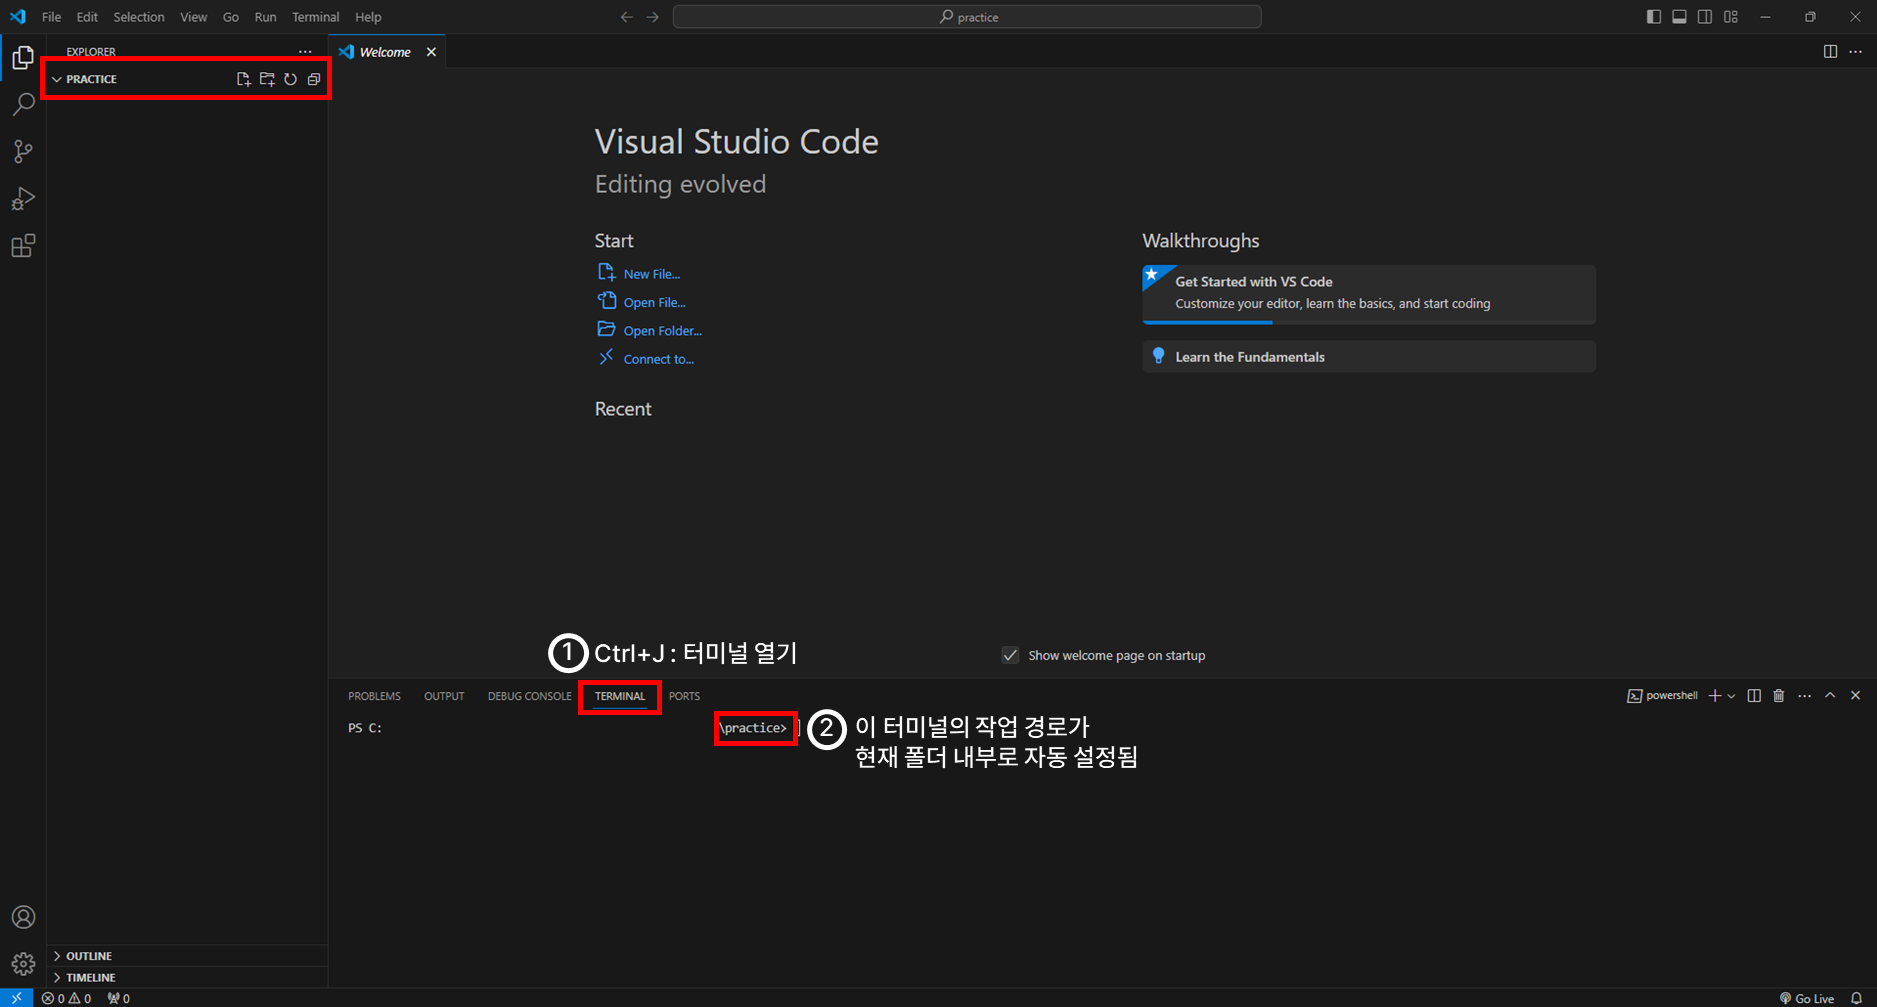Open the Extensions view
Screen dimensions: 1877x1007
(x=23, y=246)
